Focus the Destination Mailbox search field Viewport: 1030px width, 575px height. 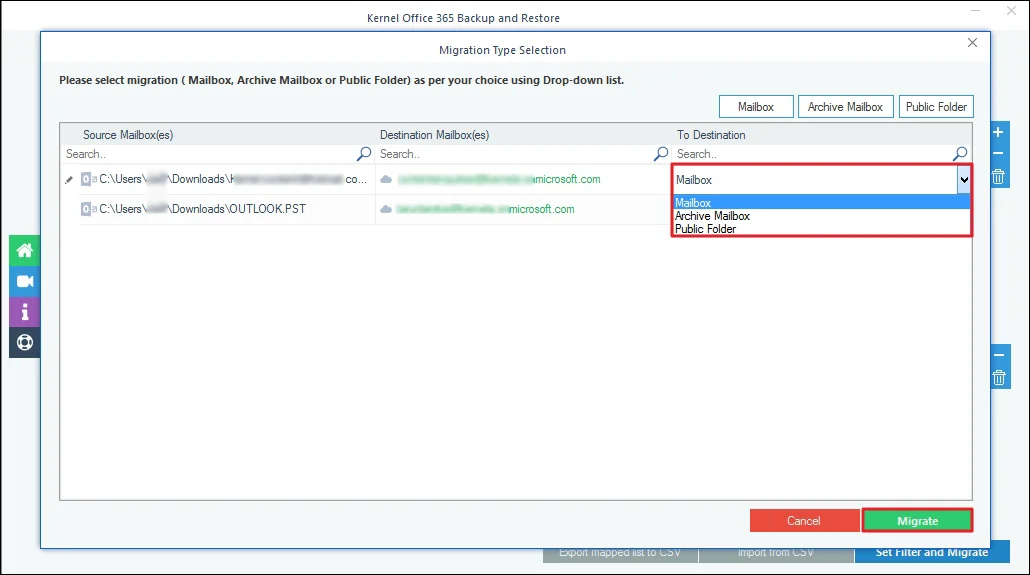(x=516, y=154)
